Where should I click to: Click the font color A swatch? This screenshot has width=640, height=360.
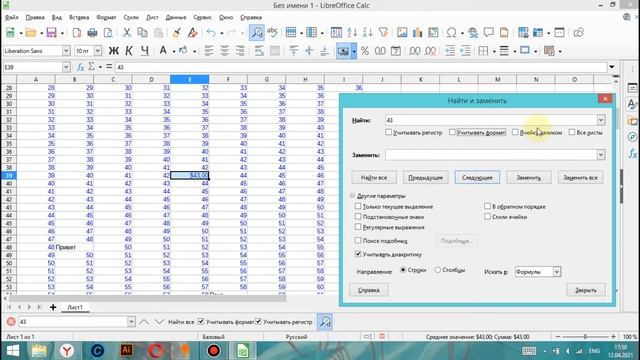[x=163, y=51]
